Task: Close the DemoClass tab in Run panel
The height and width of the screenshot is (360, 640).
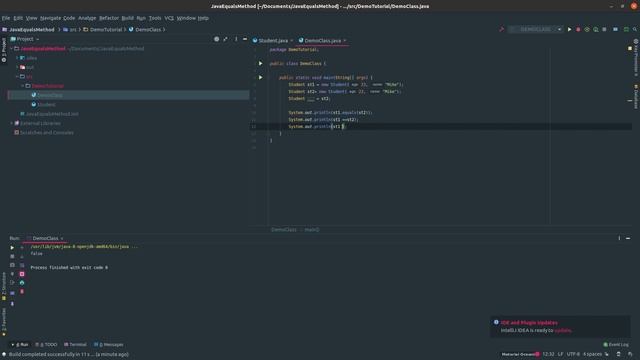Action: tap(62, 238)
